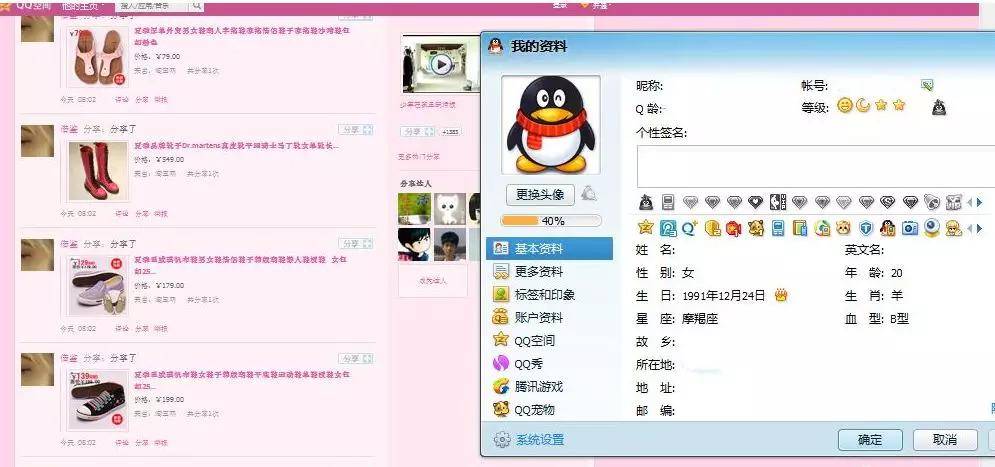The width and height of the screenshot is (995, 467).
Task: Click the NBA VIP service icon
Action: [x=777, y=202]
